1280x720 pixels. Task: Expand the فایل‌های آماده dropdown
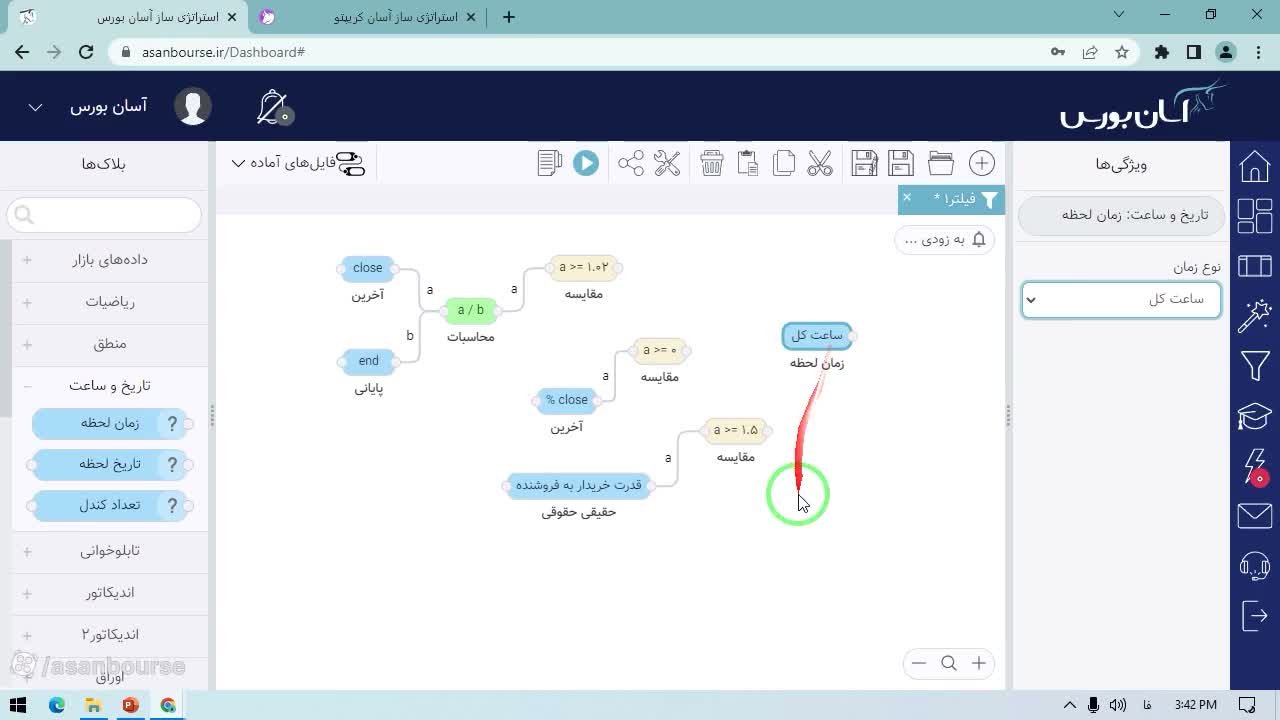click(298, 163)
